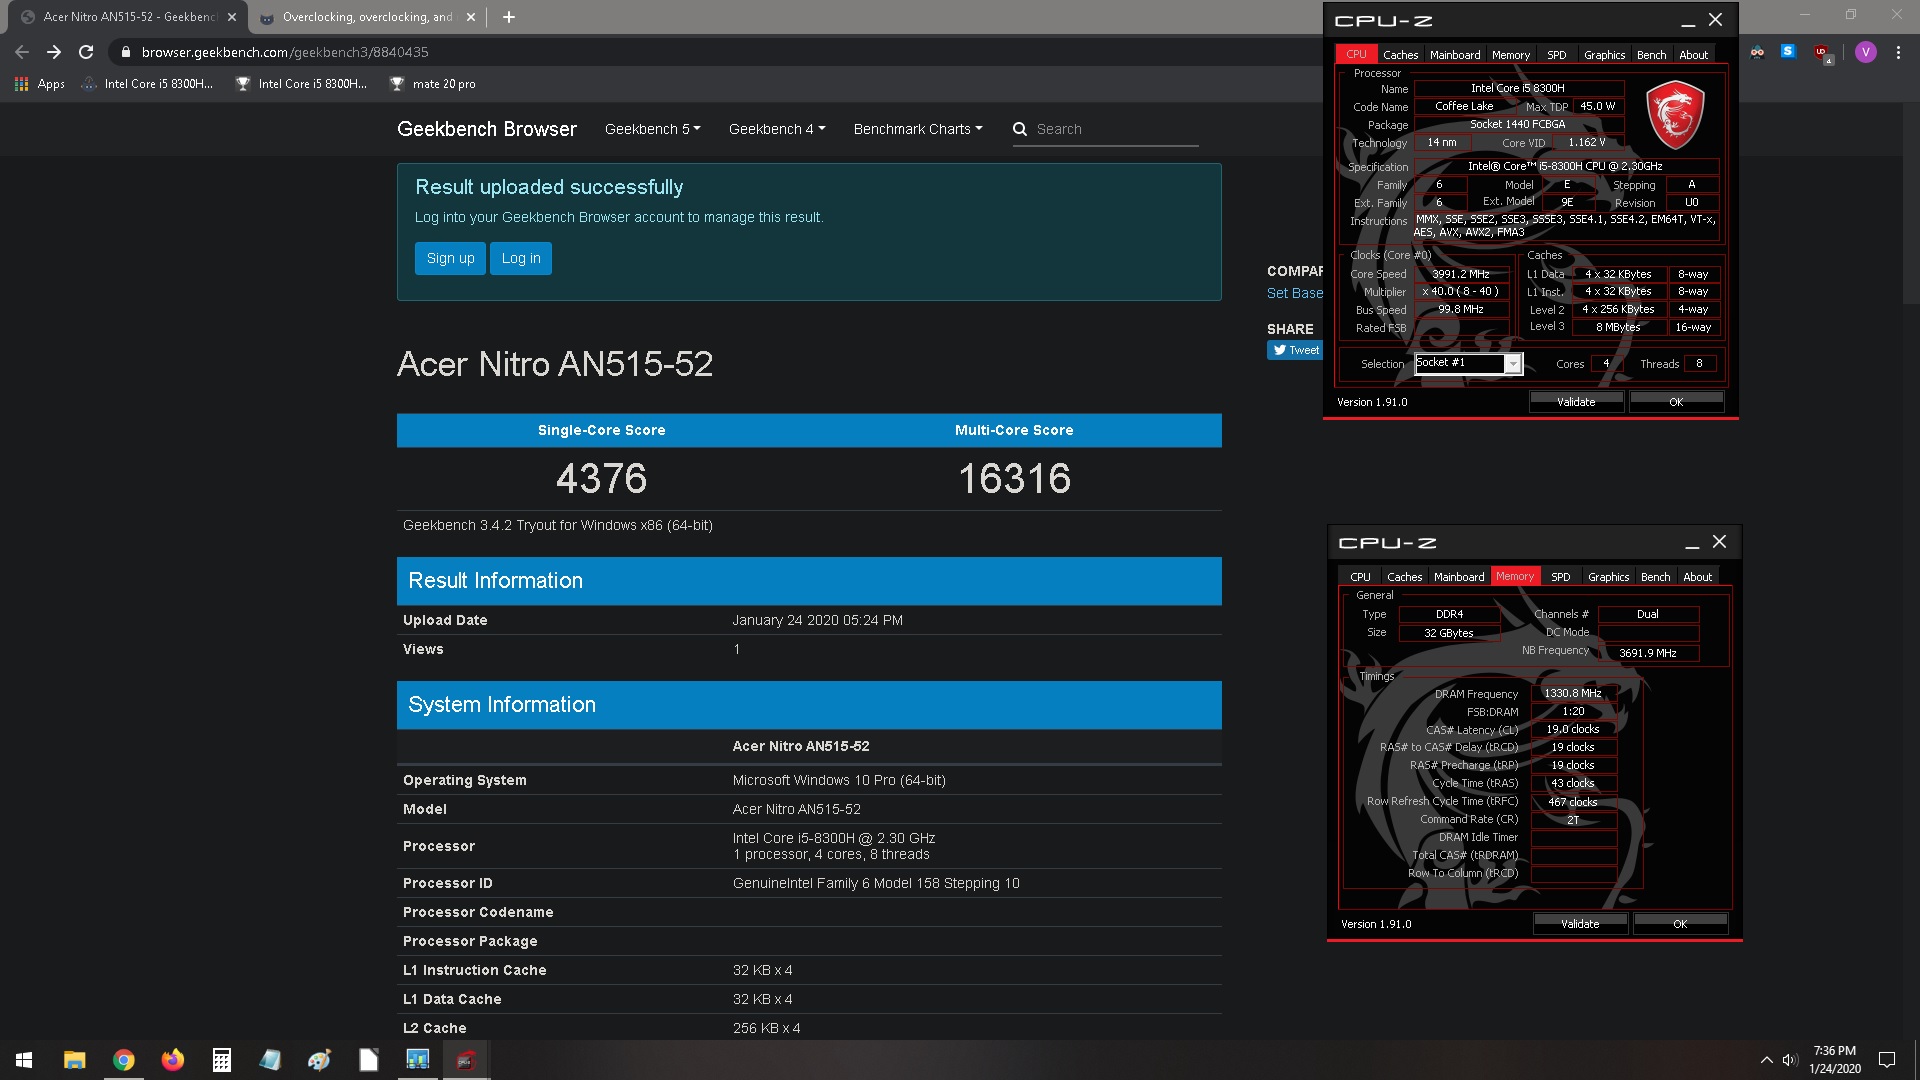Click Validate in bottom CPU-Z window
This screenshot has width=1920, height=1080.
tap(1580, 924)
